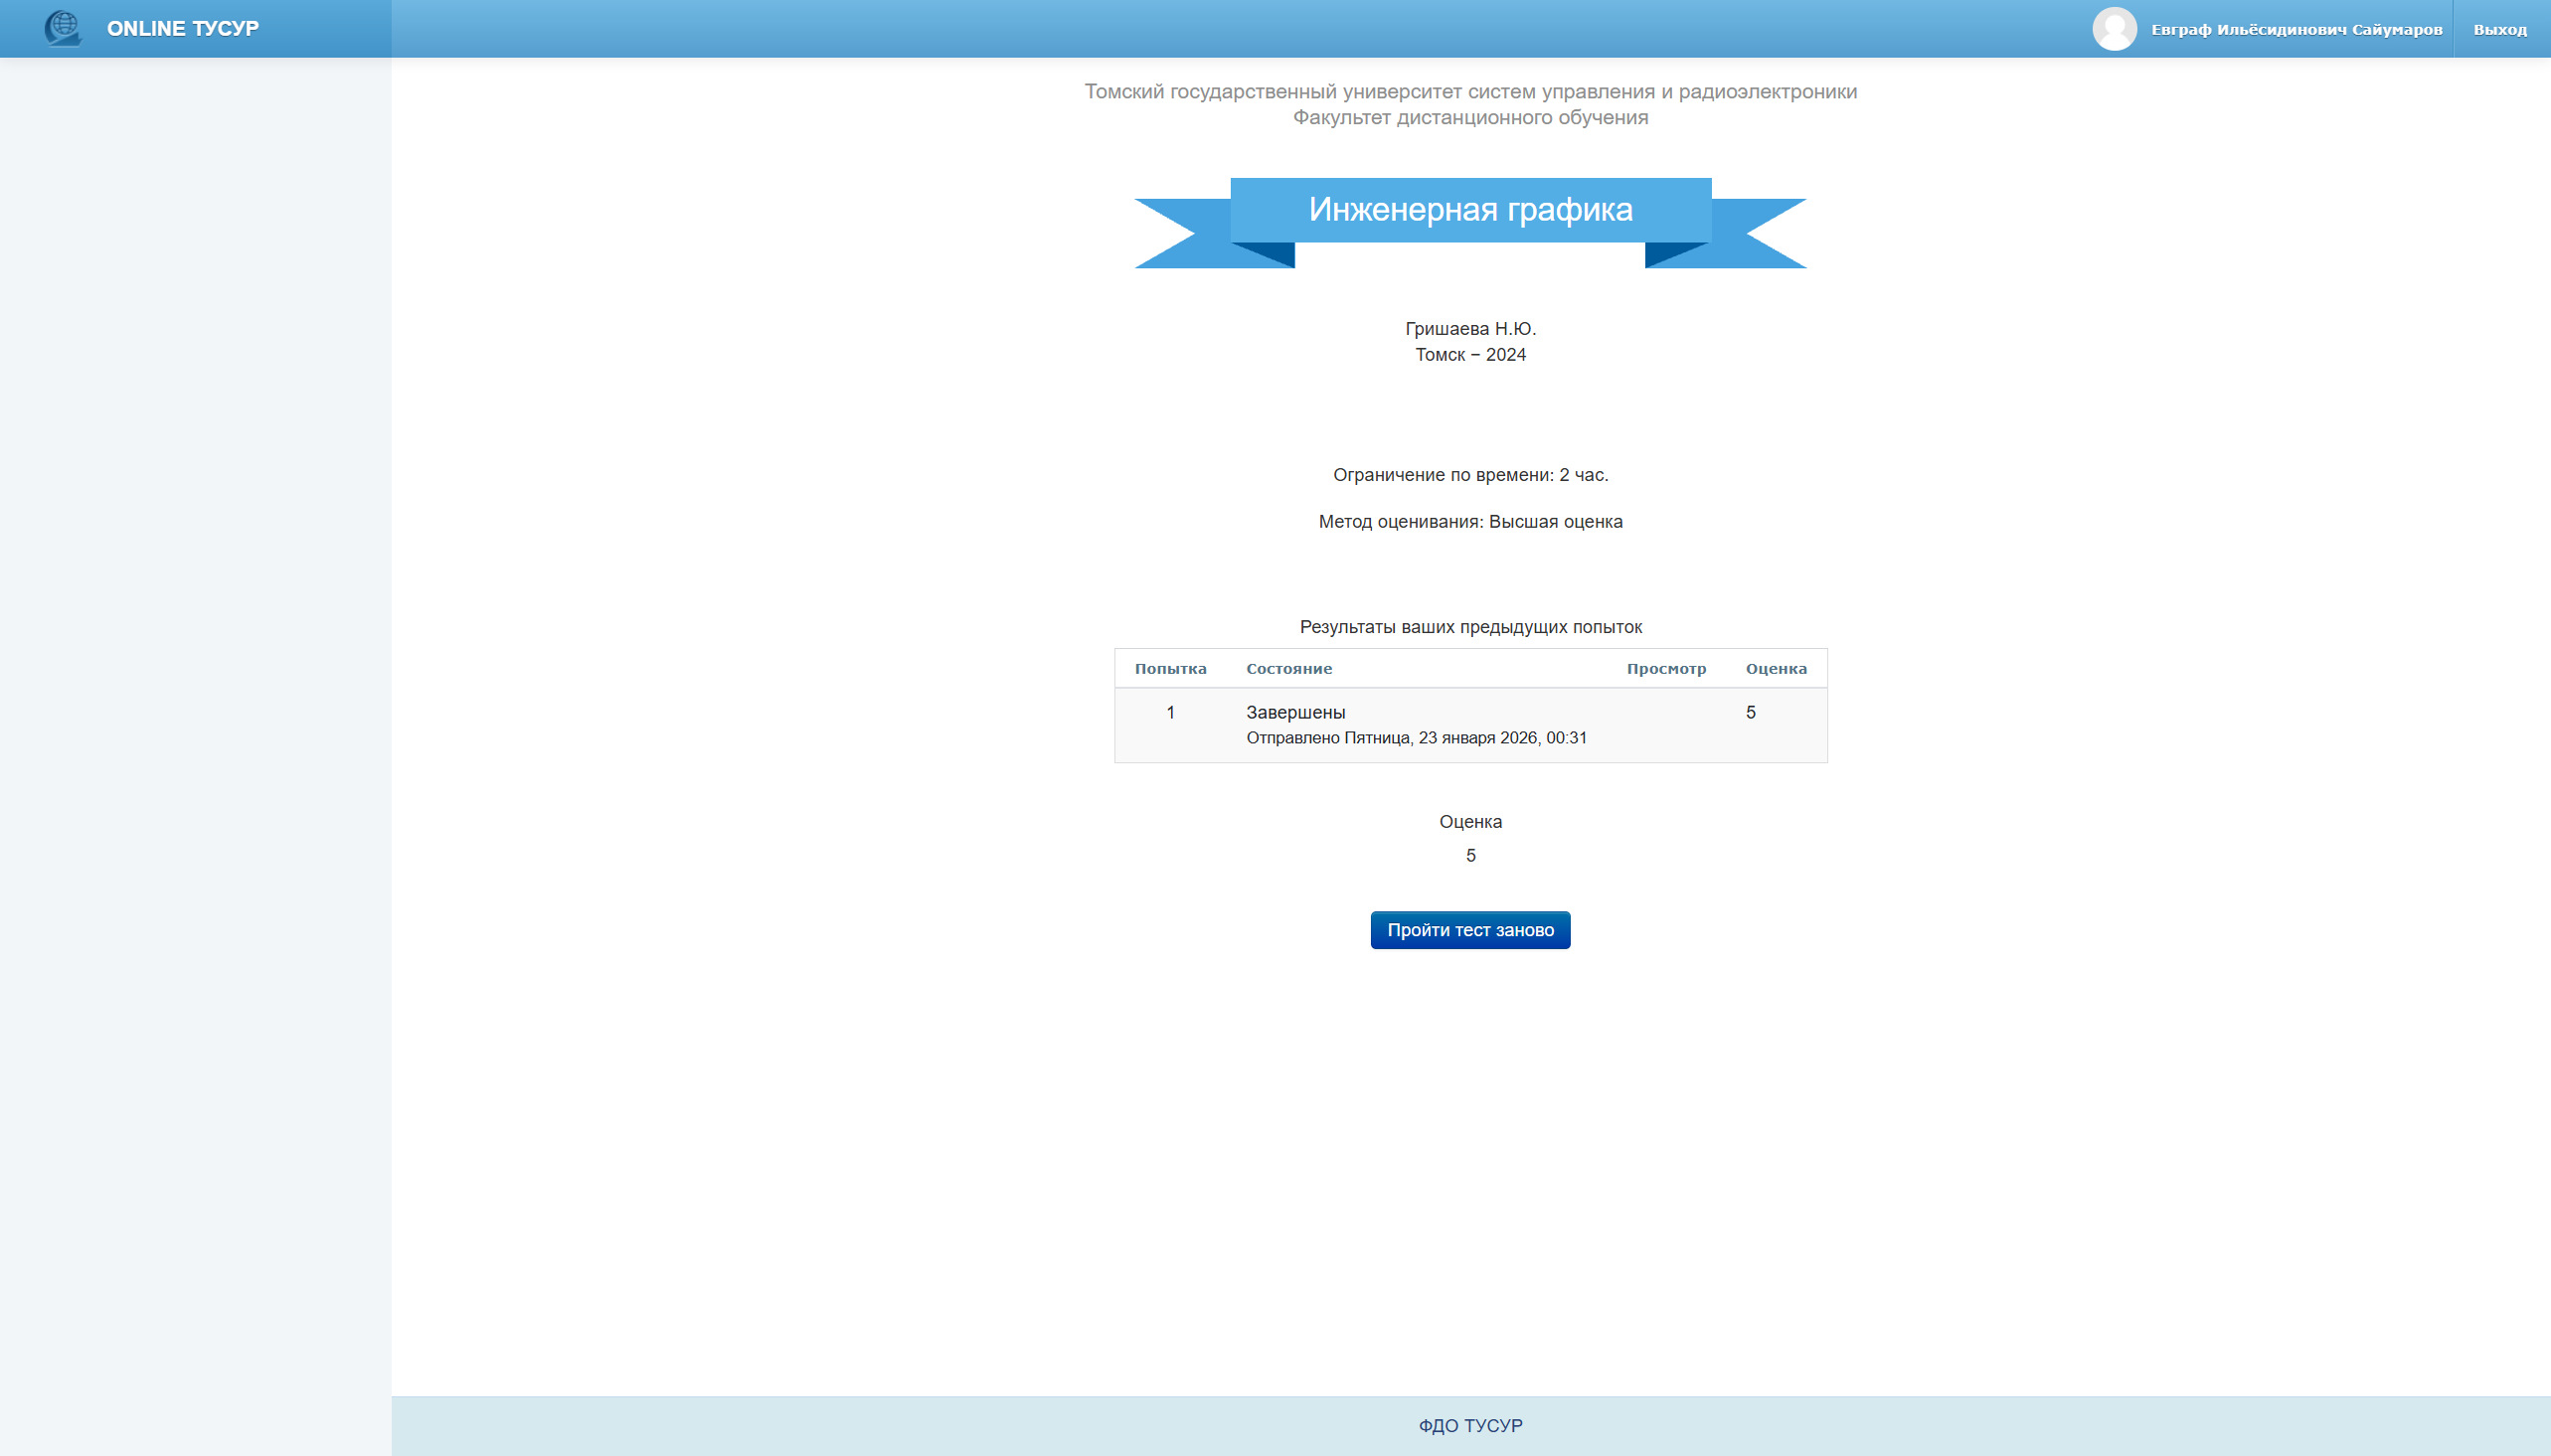Click the grade 5 in the attempt row
The height and width of the screenshot is (1456, 2551).
coord(1750,713)
